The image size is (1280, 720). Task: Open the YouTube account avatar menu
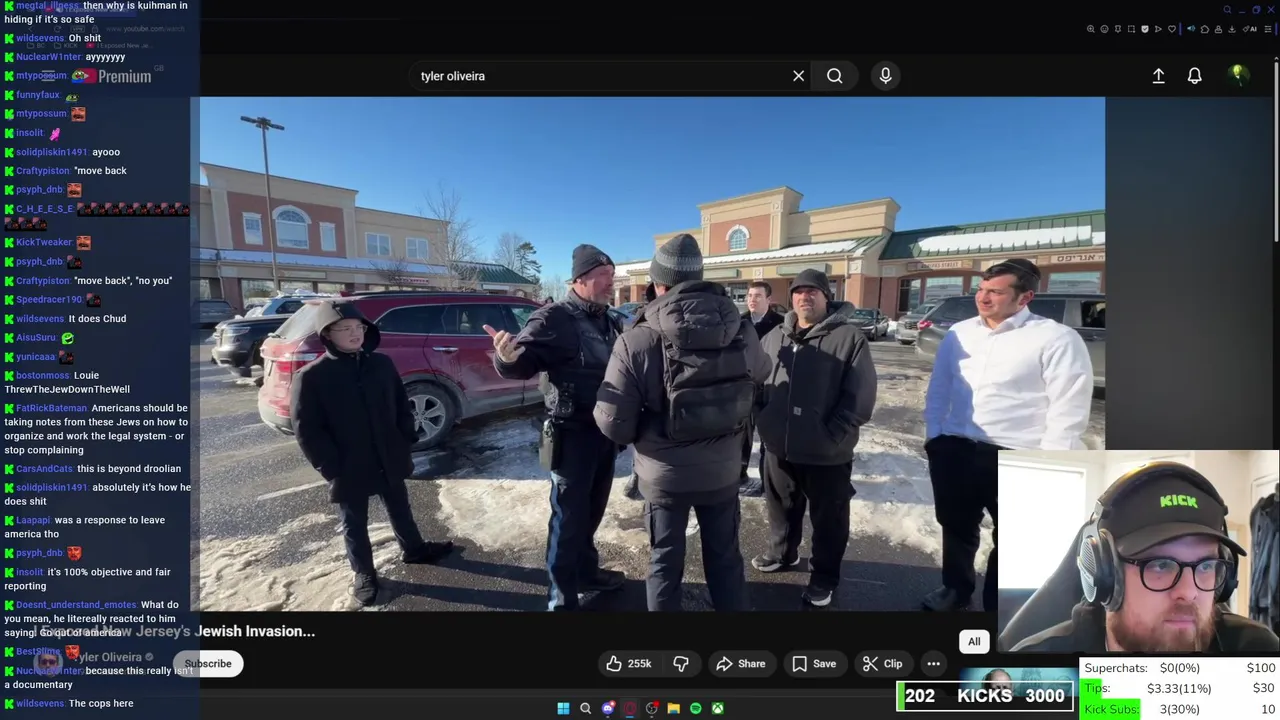(x=1237, y=75)
